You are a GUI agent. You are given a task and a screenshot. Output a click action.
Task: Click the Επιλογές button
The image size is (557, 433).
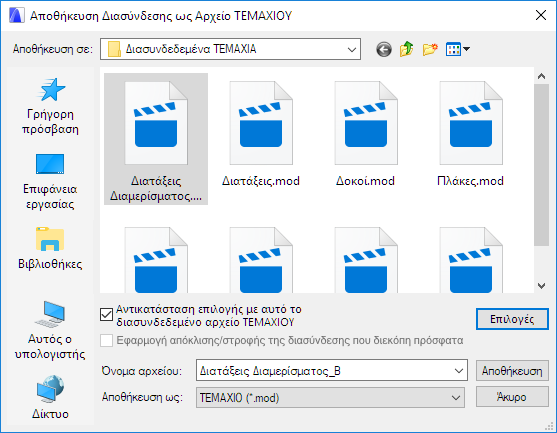point(512,319)
